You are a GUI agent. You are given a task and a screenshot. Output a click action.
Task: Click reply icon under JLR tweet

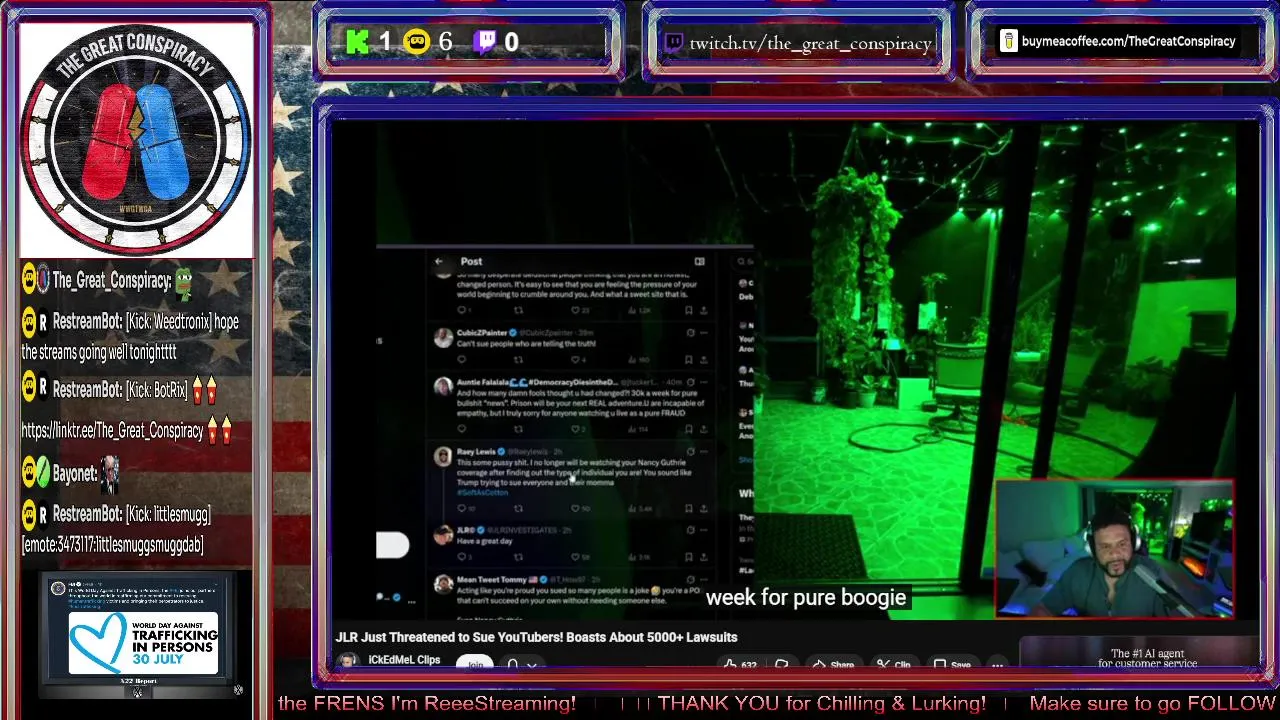click(x=461, y=557)
